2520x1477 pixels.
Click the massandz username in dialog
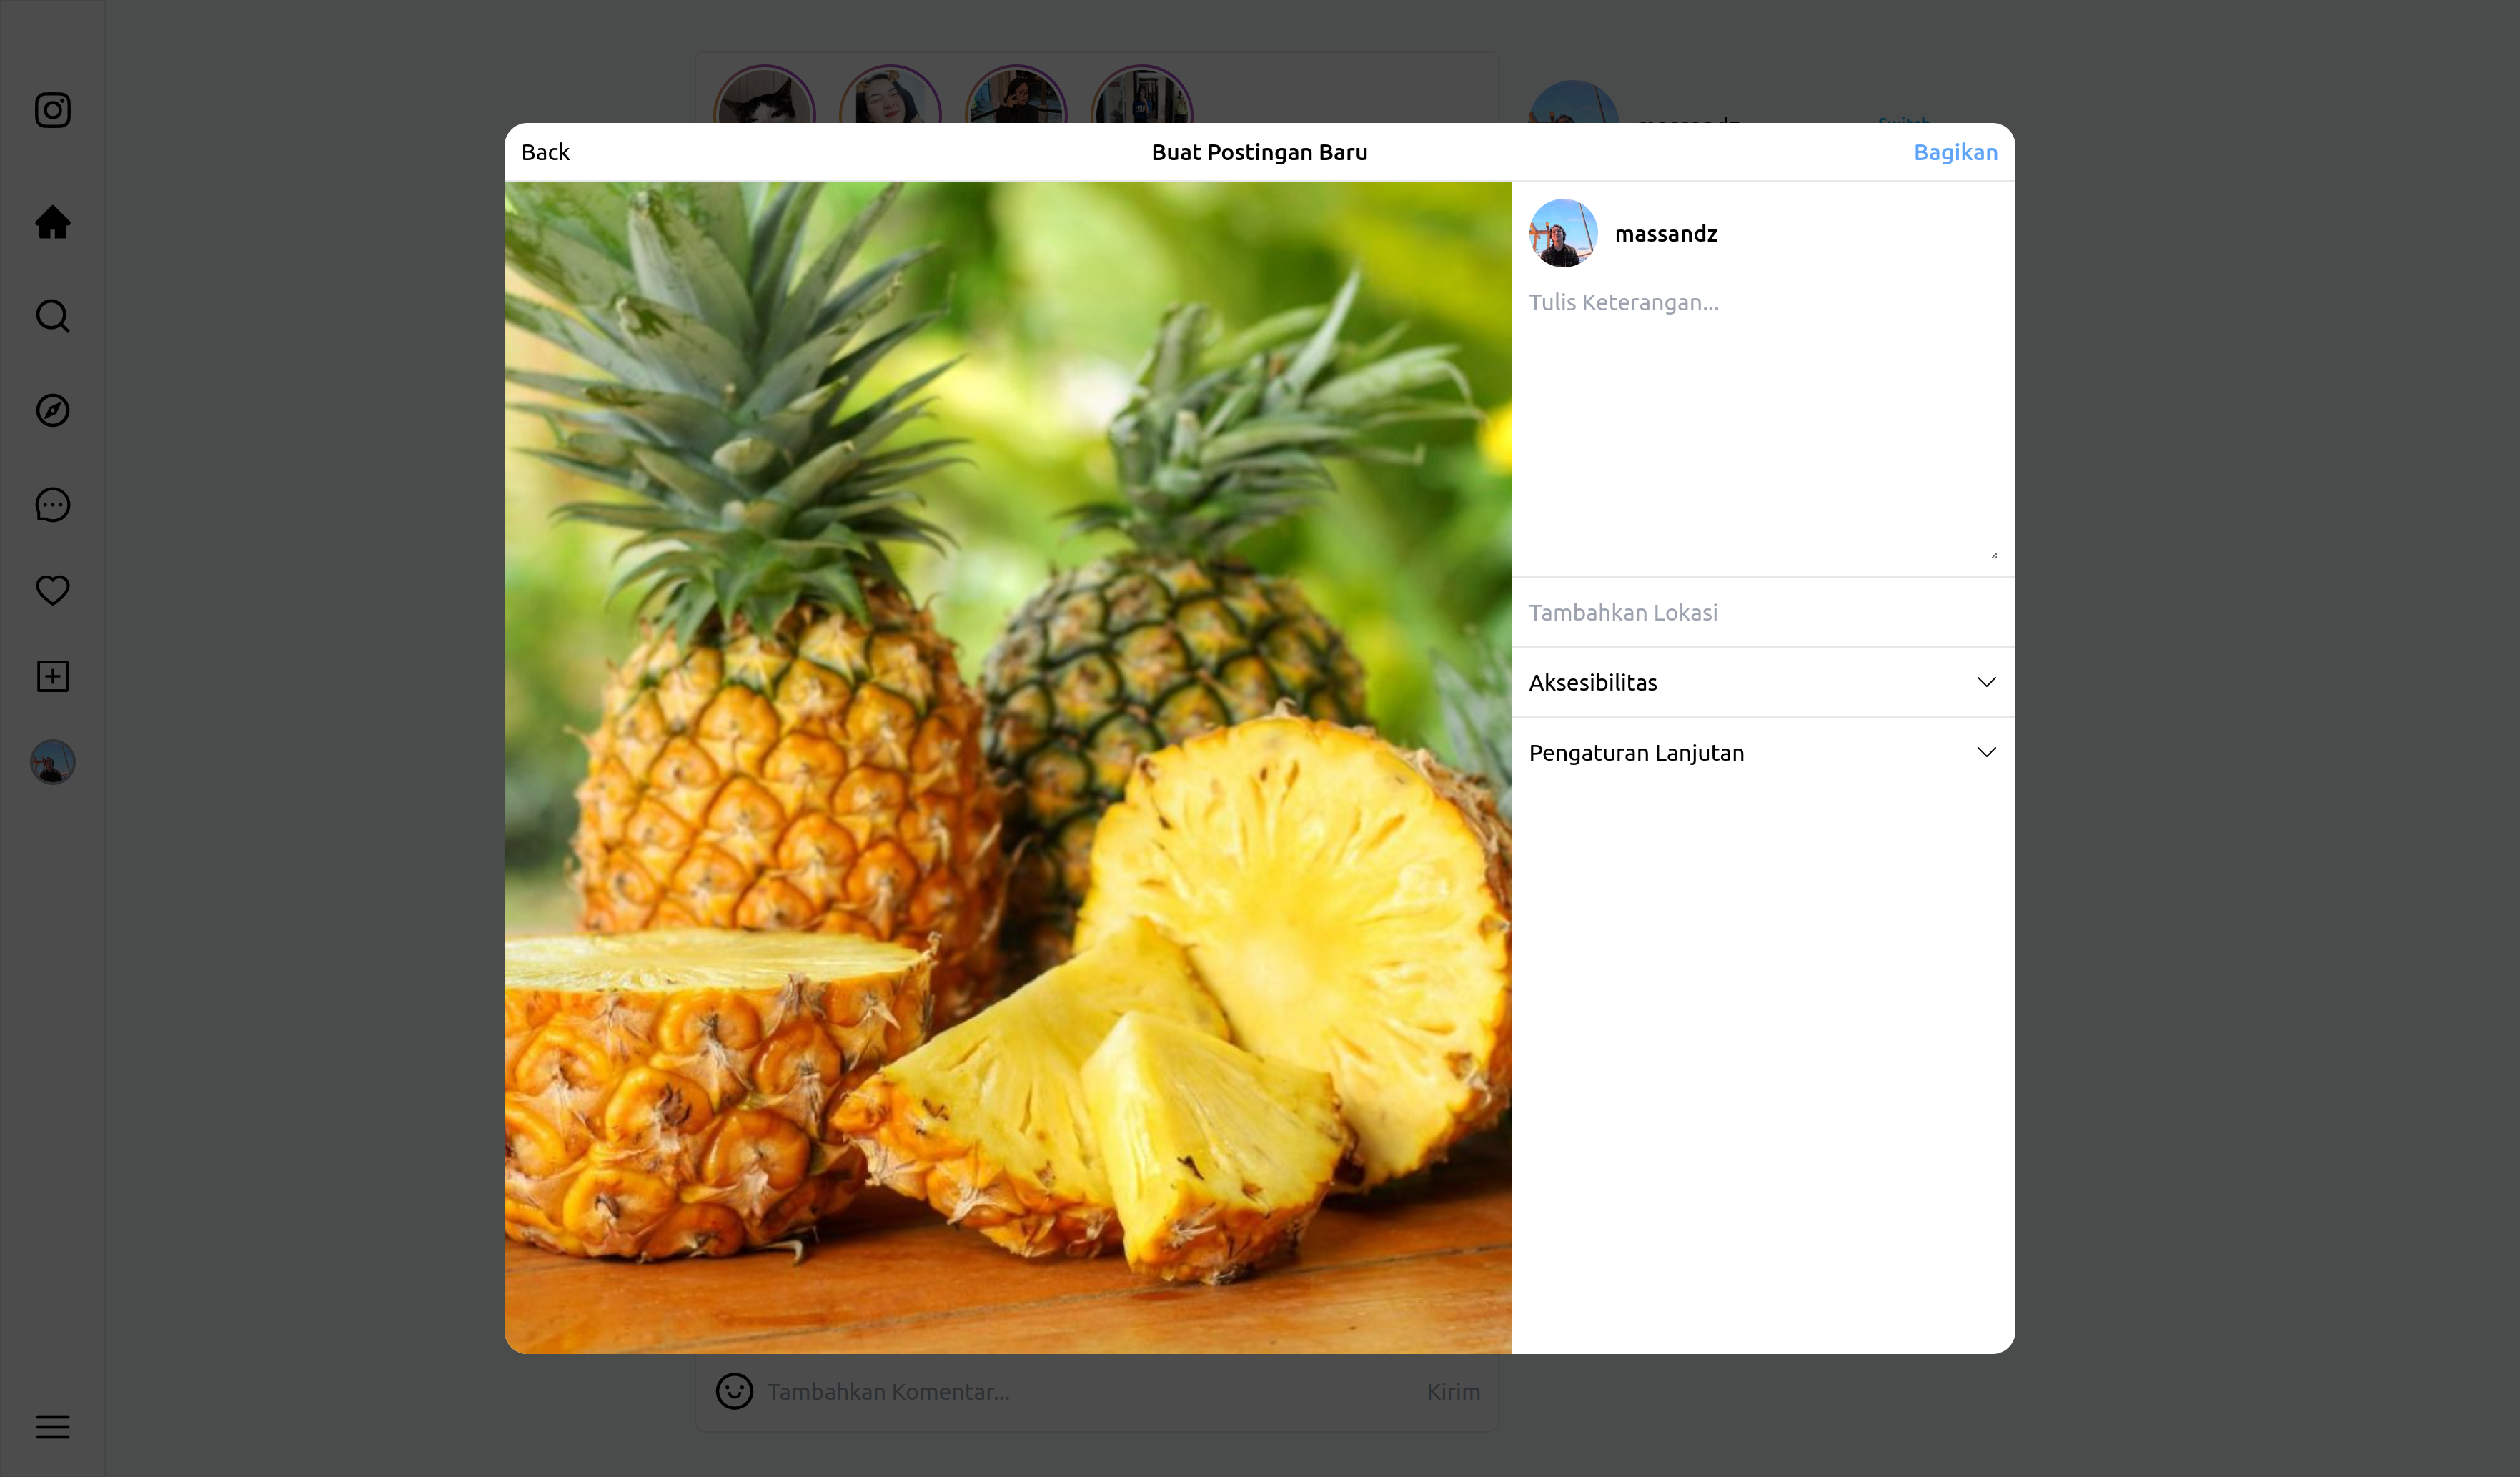click(x=1666, y=234)
